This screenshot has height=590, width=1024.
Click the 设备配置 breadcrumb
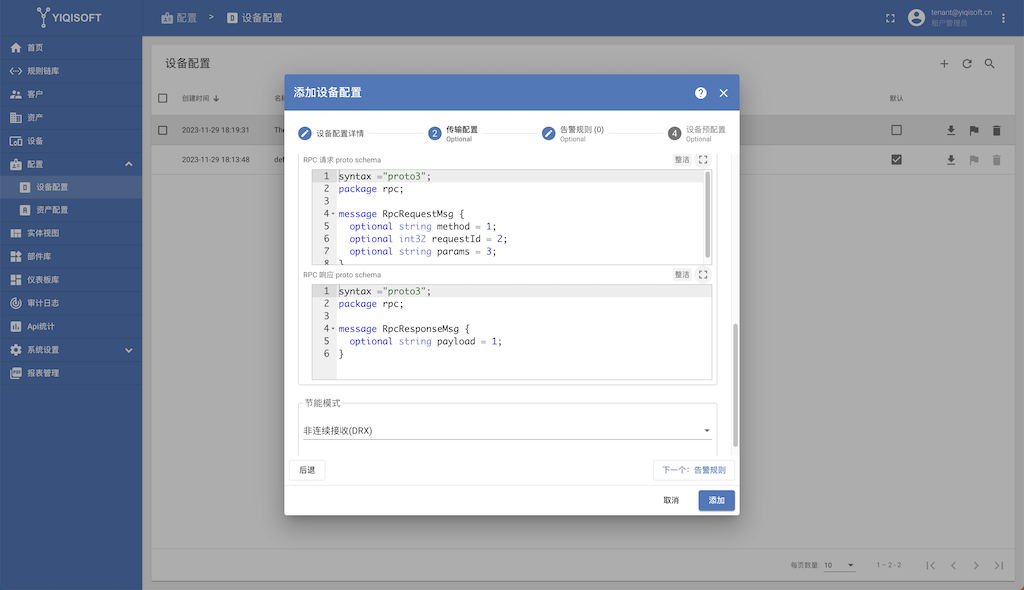pyautogui.click(x=255, y=18)
